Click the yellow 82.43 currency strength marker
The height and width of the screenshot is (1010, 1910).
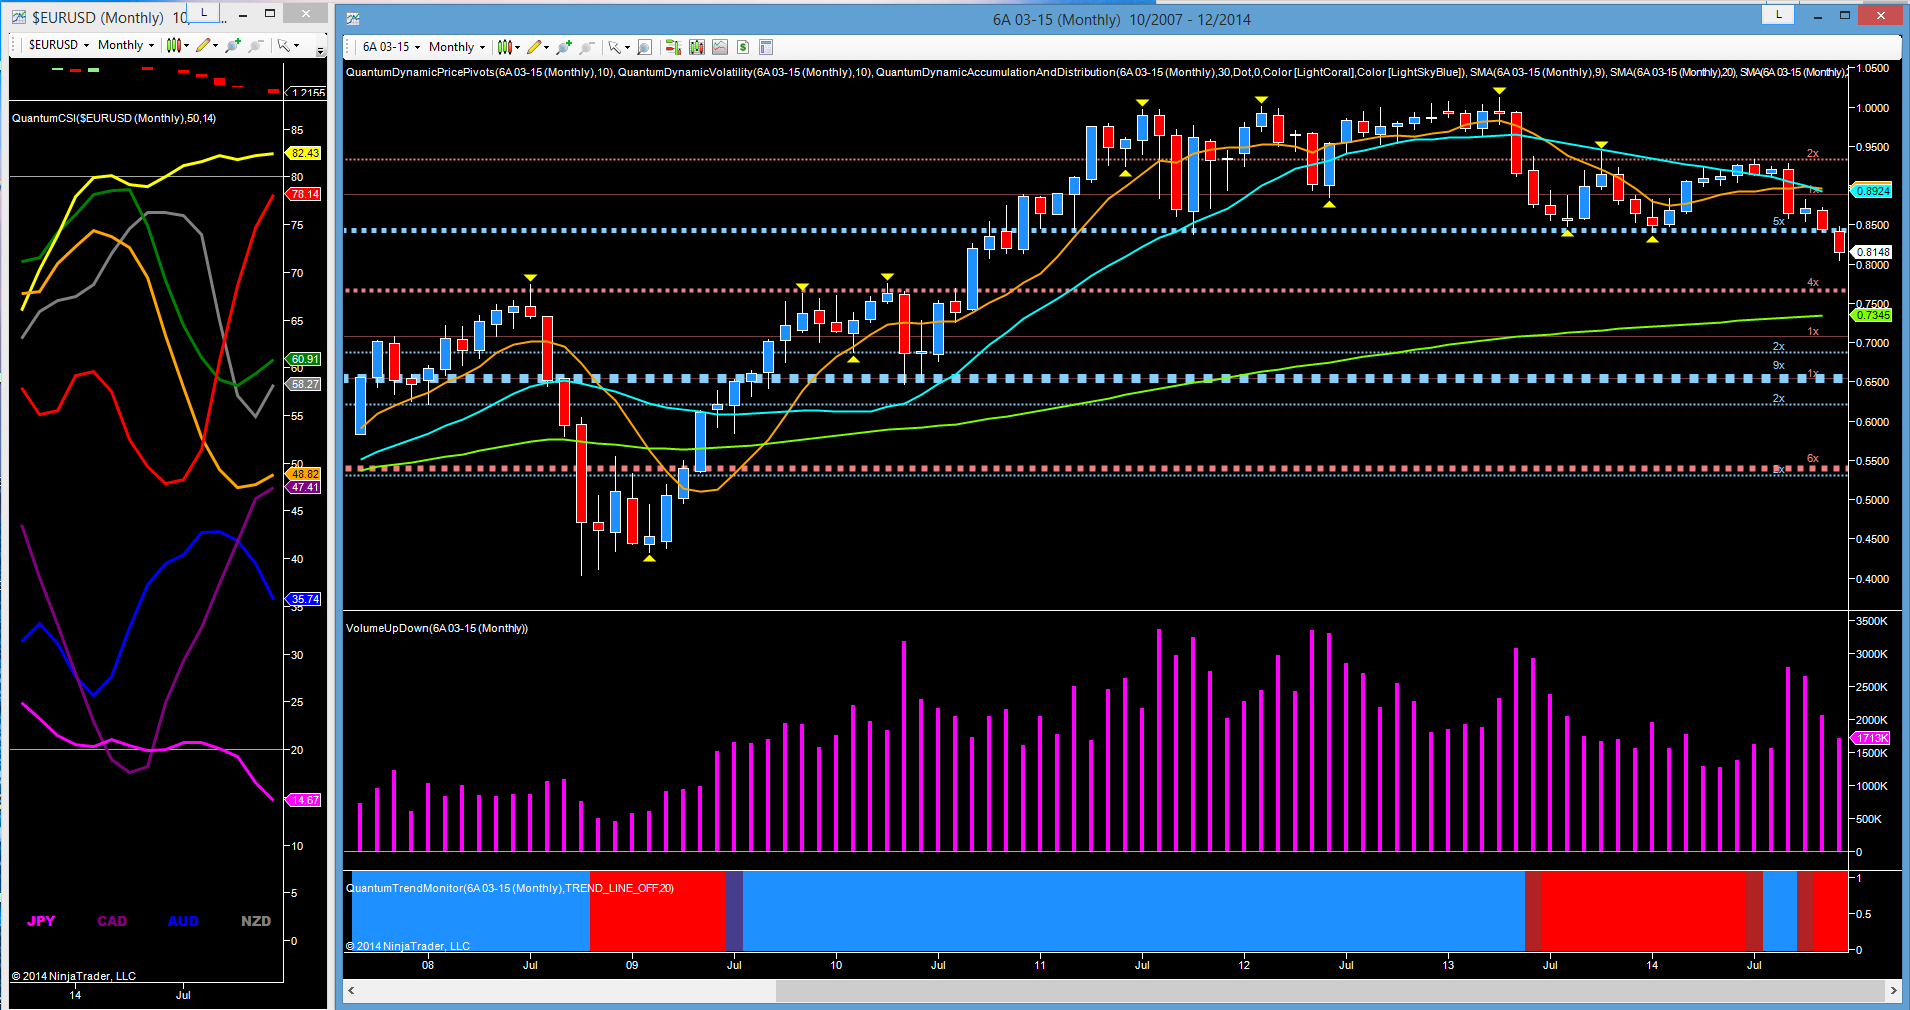click(304, 153)
